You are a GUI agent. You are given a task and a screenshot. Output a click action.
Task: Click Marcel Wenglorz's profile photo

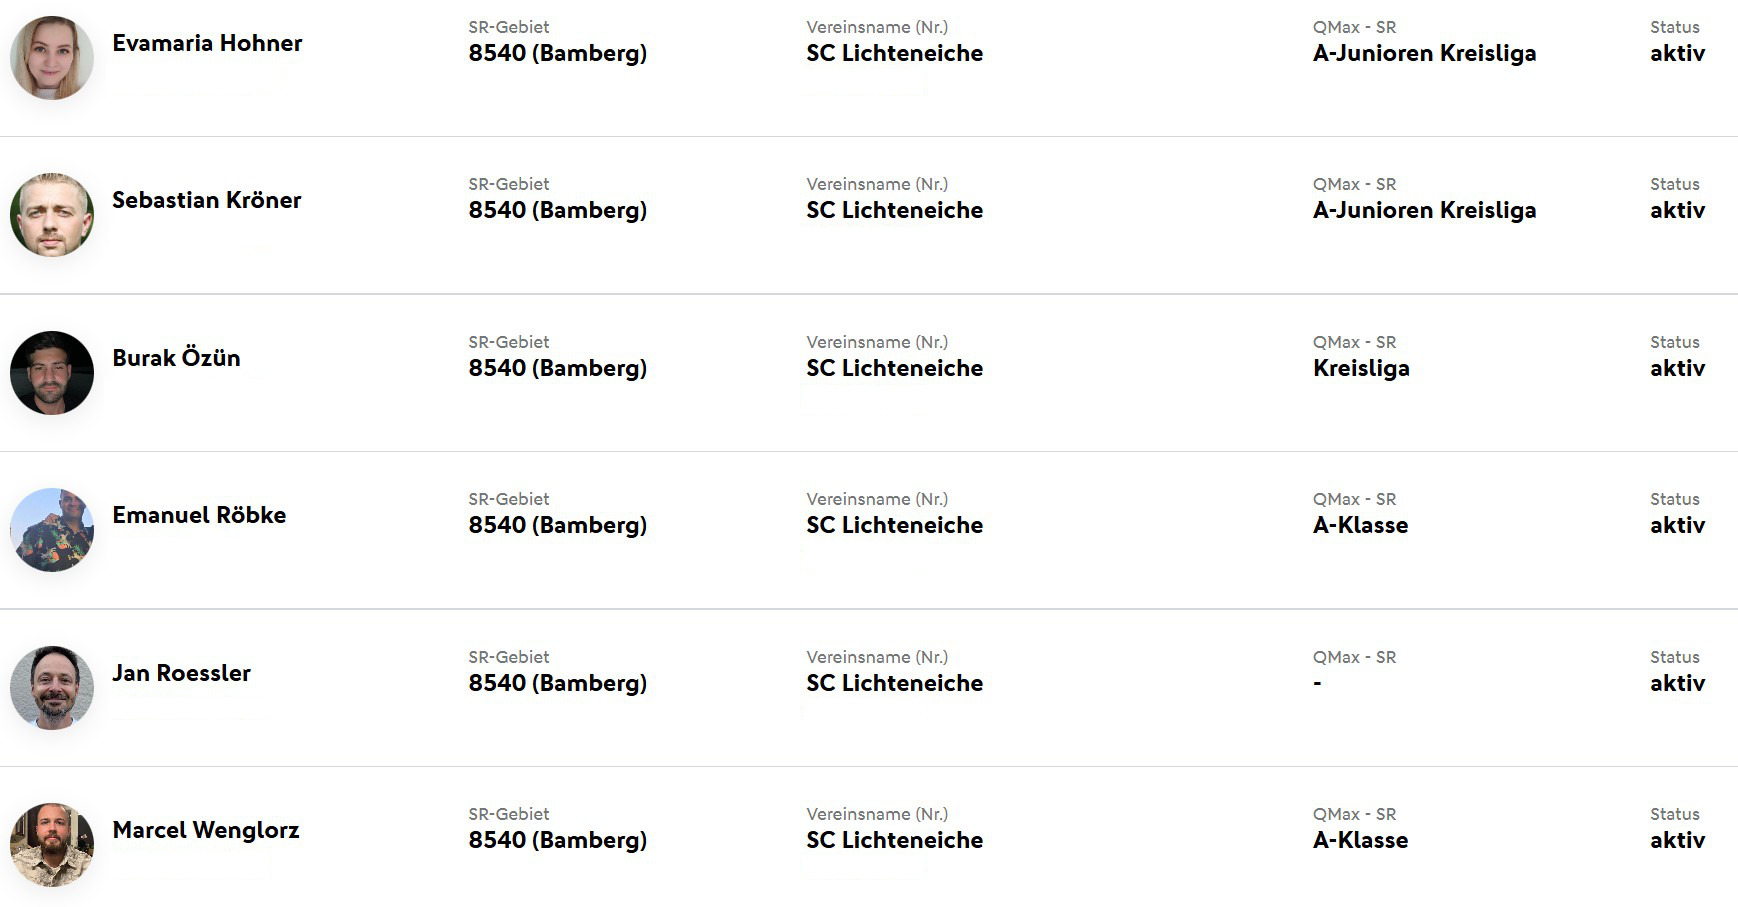coord(52,845)
